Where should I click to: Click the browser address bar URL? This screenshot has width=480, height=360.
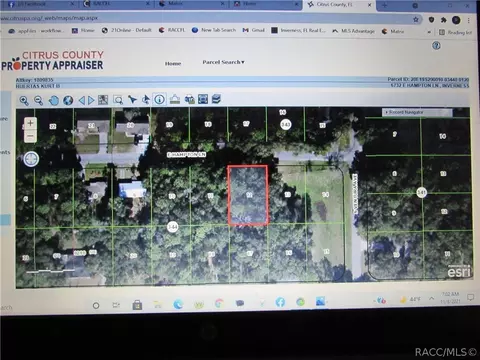50,18
